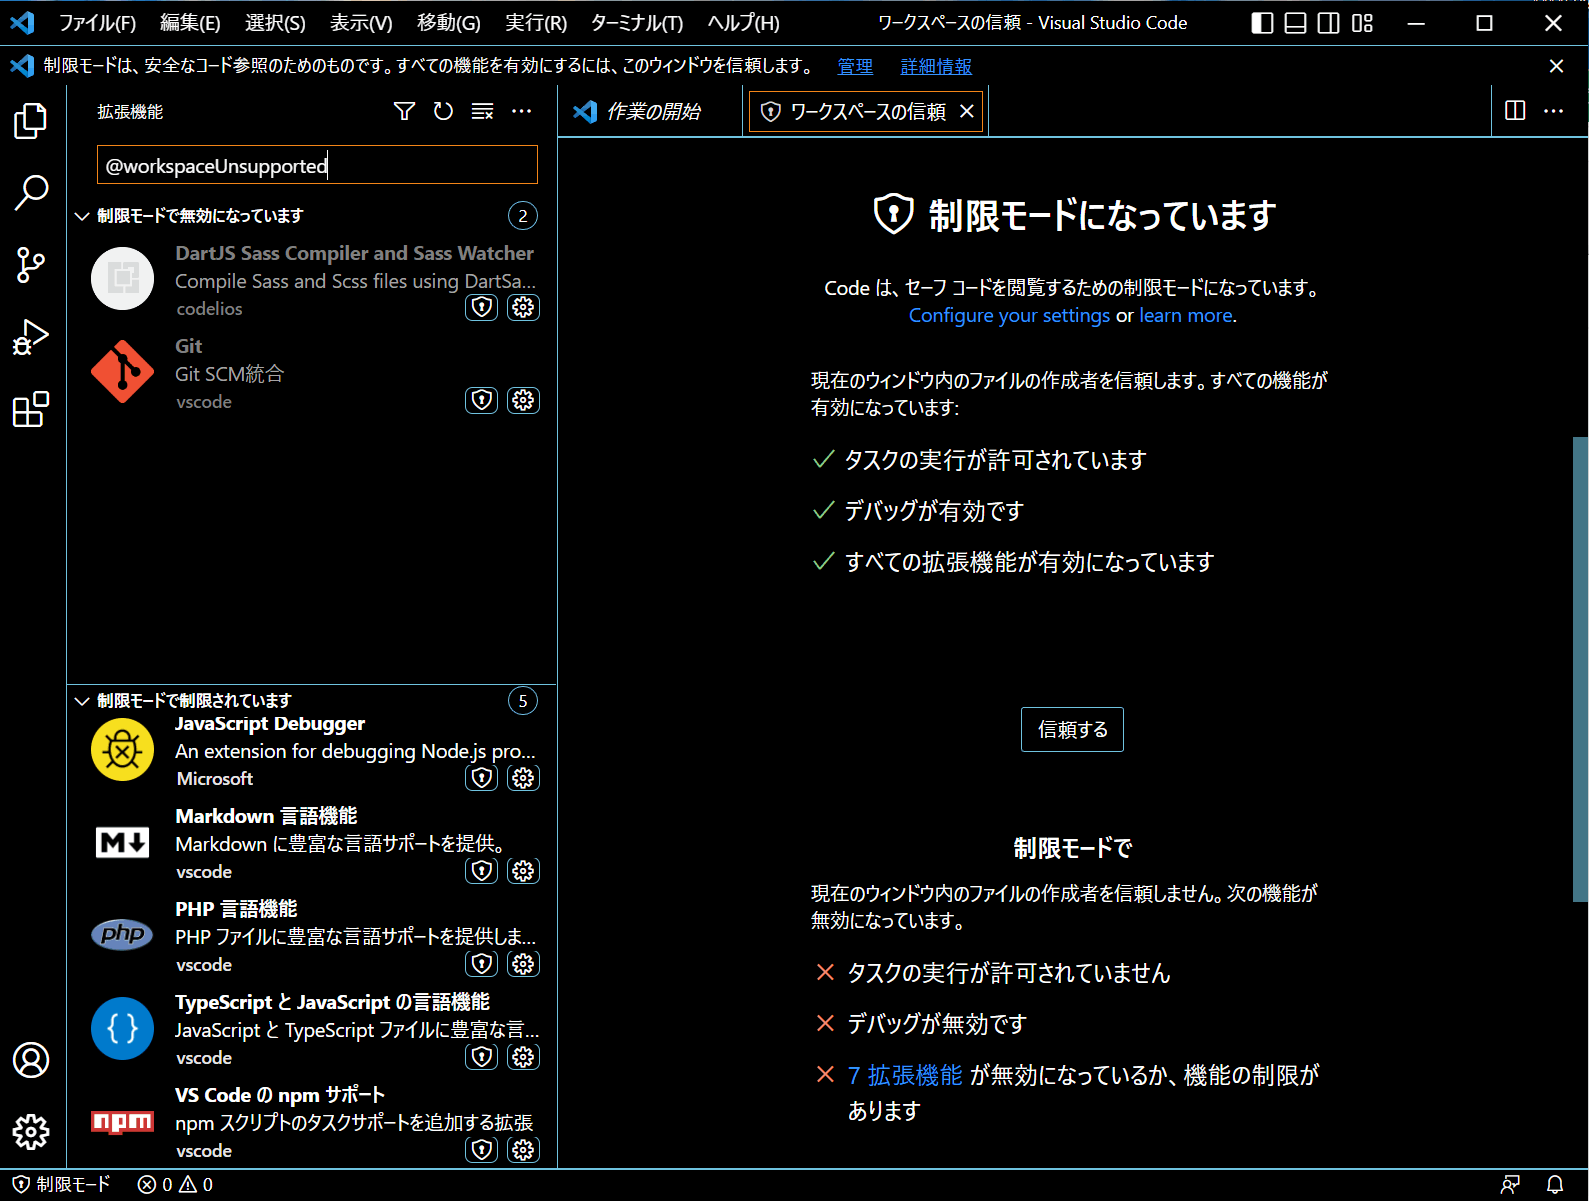Open manage gear for JavaScript Debugger
The width and height of the screenshot is (1589, 1201).
(x=523, y=778)
